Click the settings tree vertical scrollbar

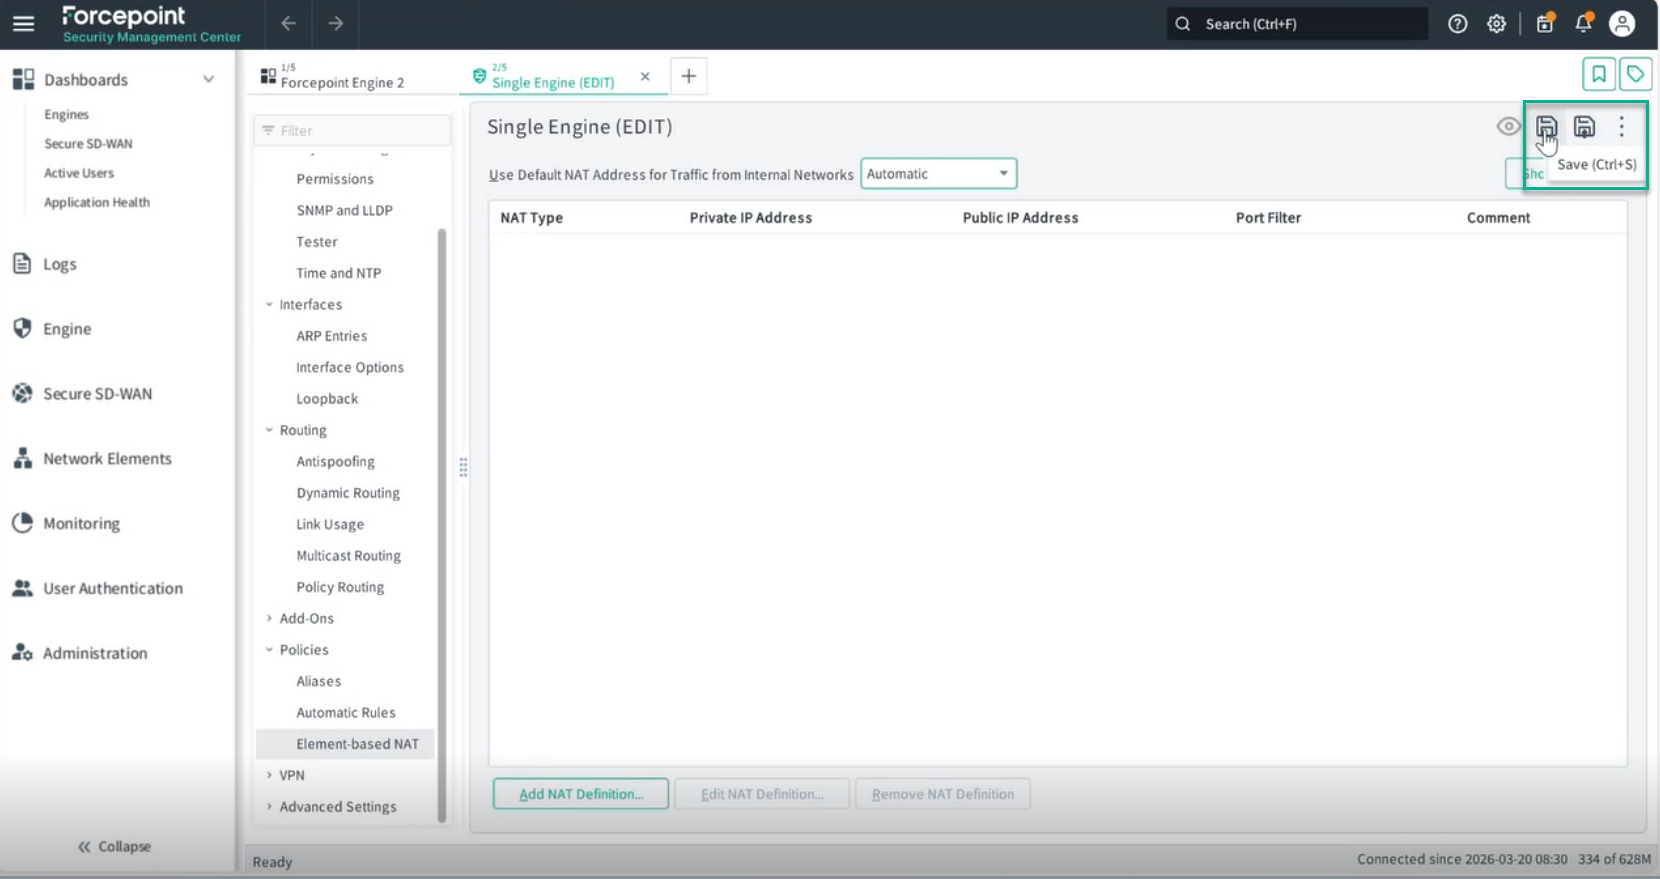[442, 525]
